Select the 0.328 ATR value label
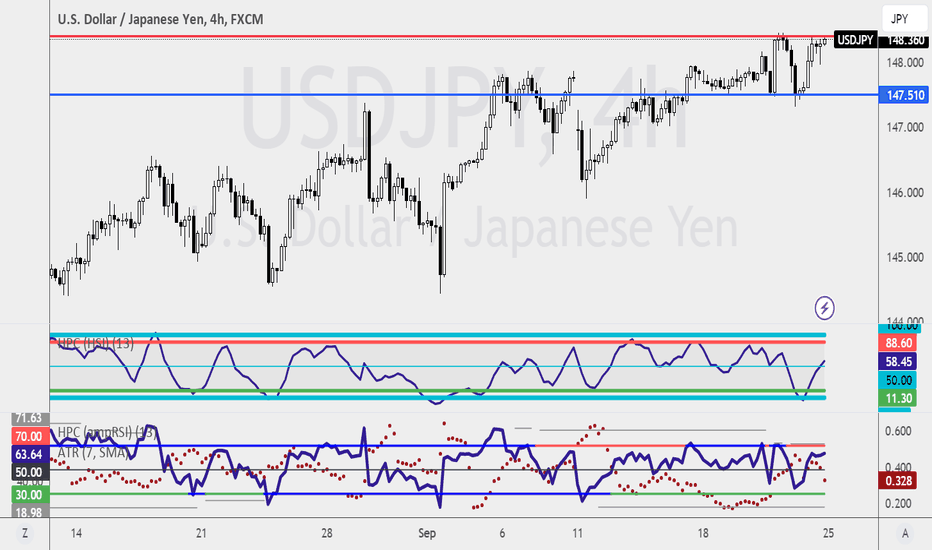The image size is (932, 550). 898,480
